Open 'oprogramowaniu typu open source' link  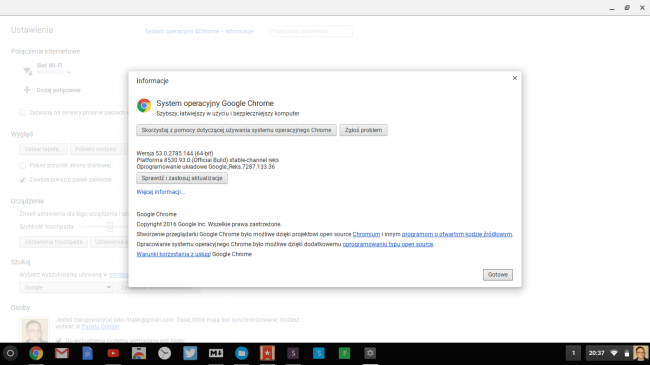(388, 244)
